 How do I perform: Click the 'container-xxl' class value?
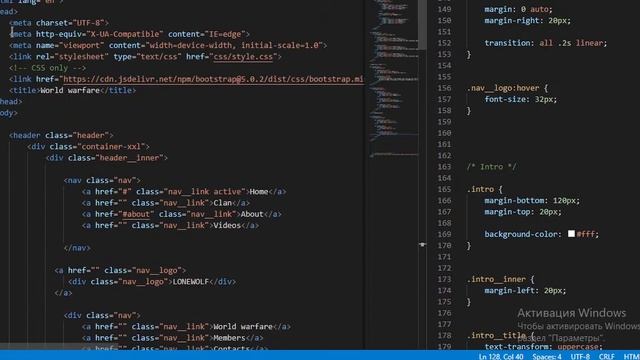(111, 147)
